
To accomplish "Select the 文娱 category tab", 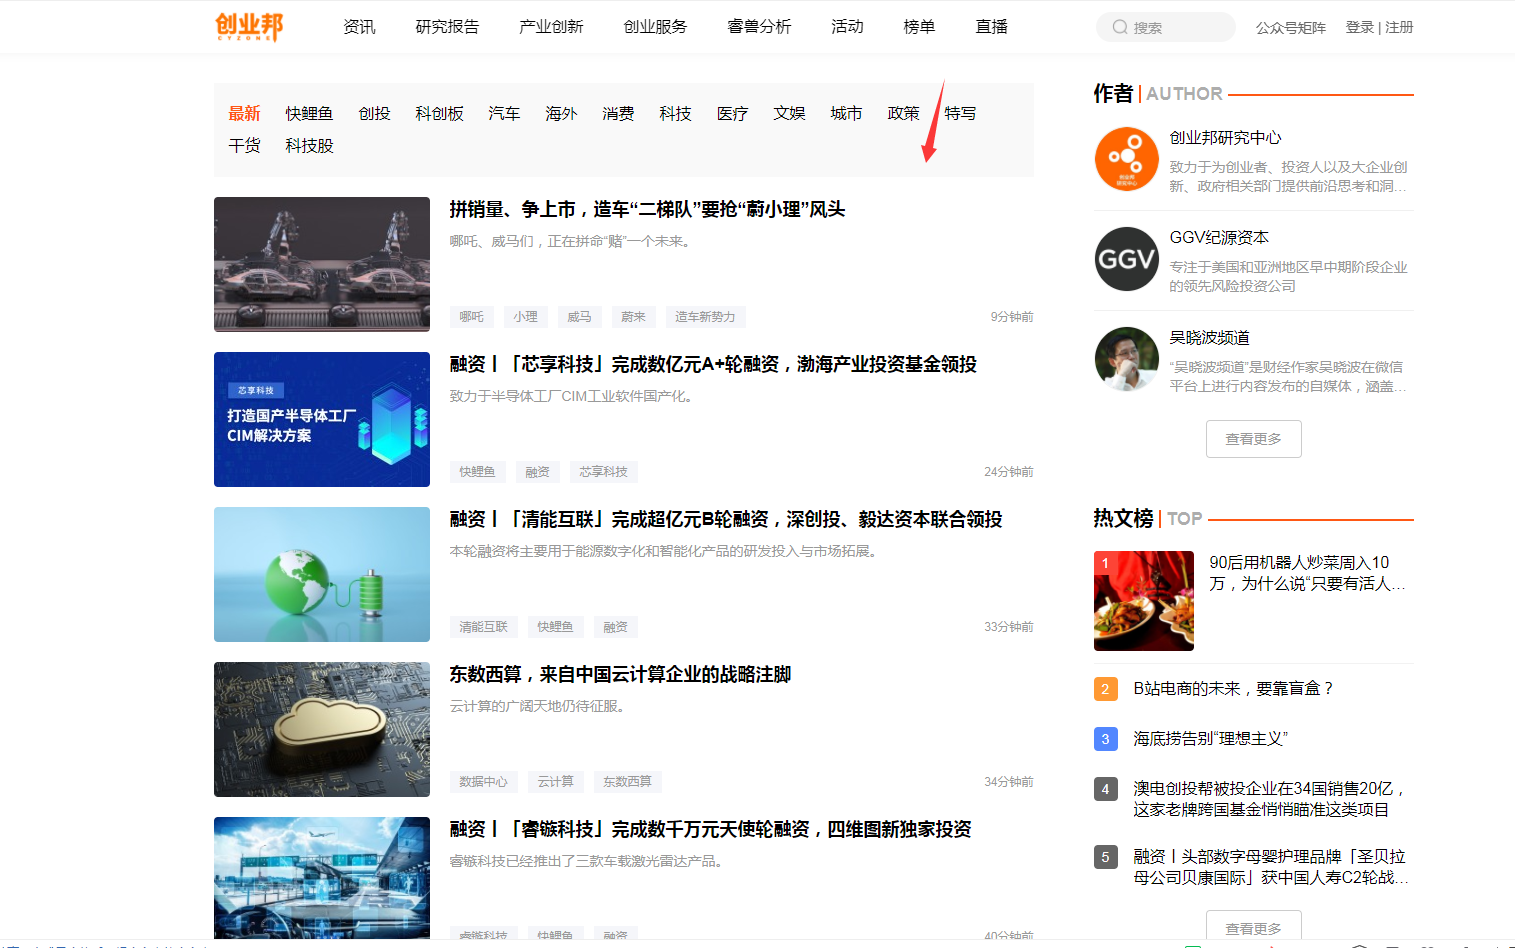I will [x=789, y=114].
